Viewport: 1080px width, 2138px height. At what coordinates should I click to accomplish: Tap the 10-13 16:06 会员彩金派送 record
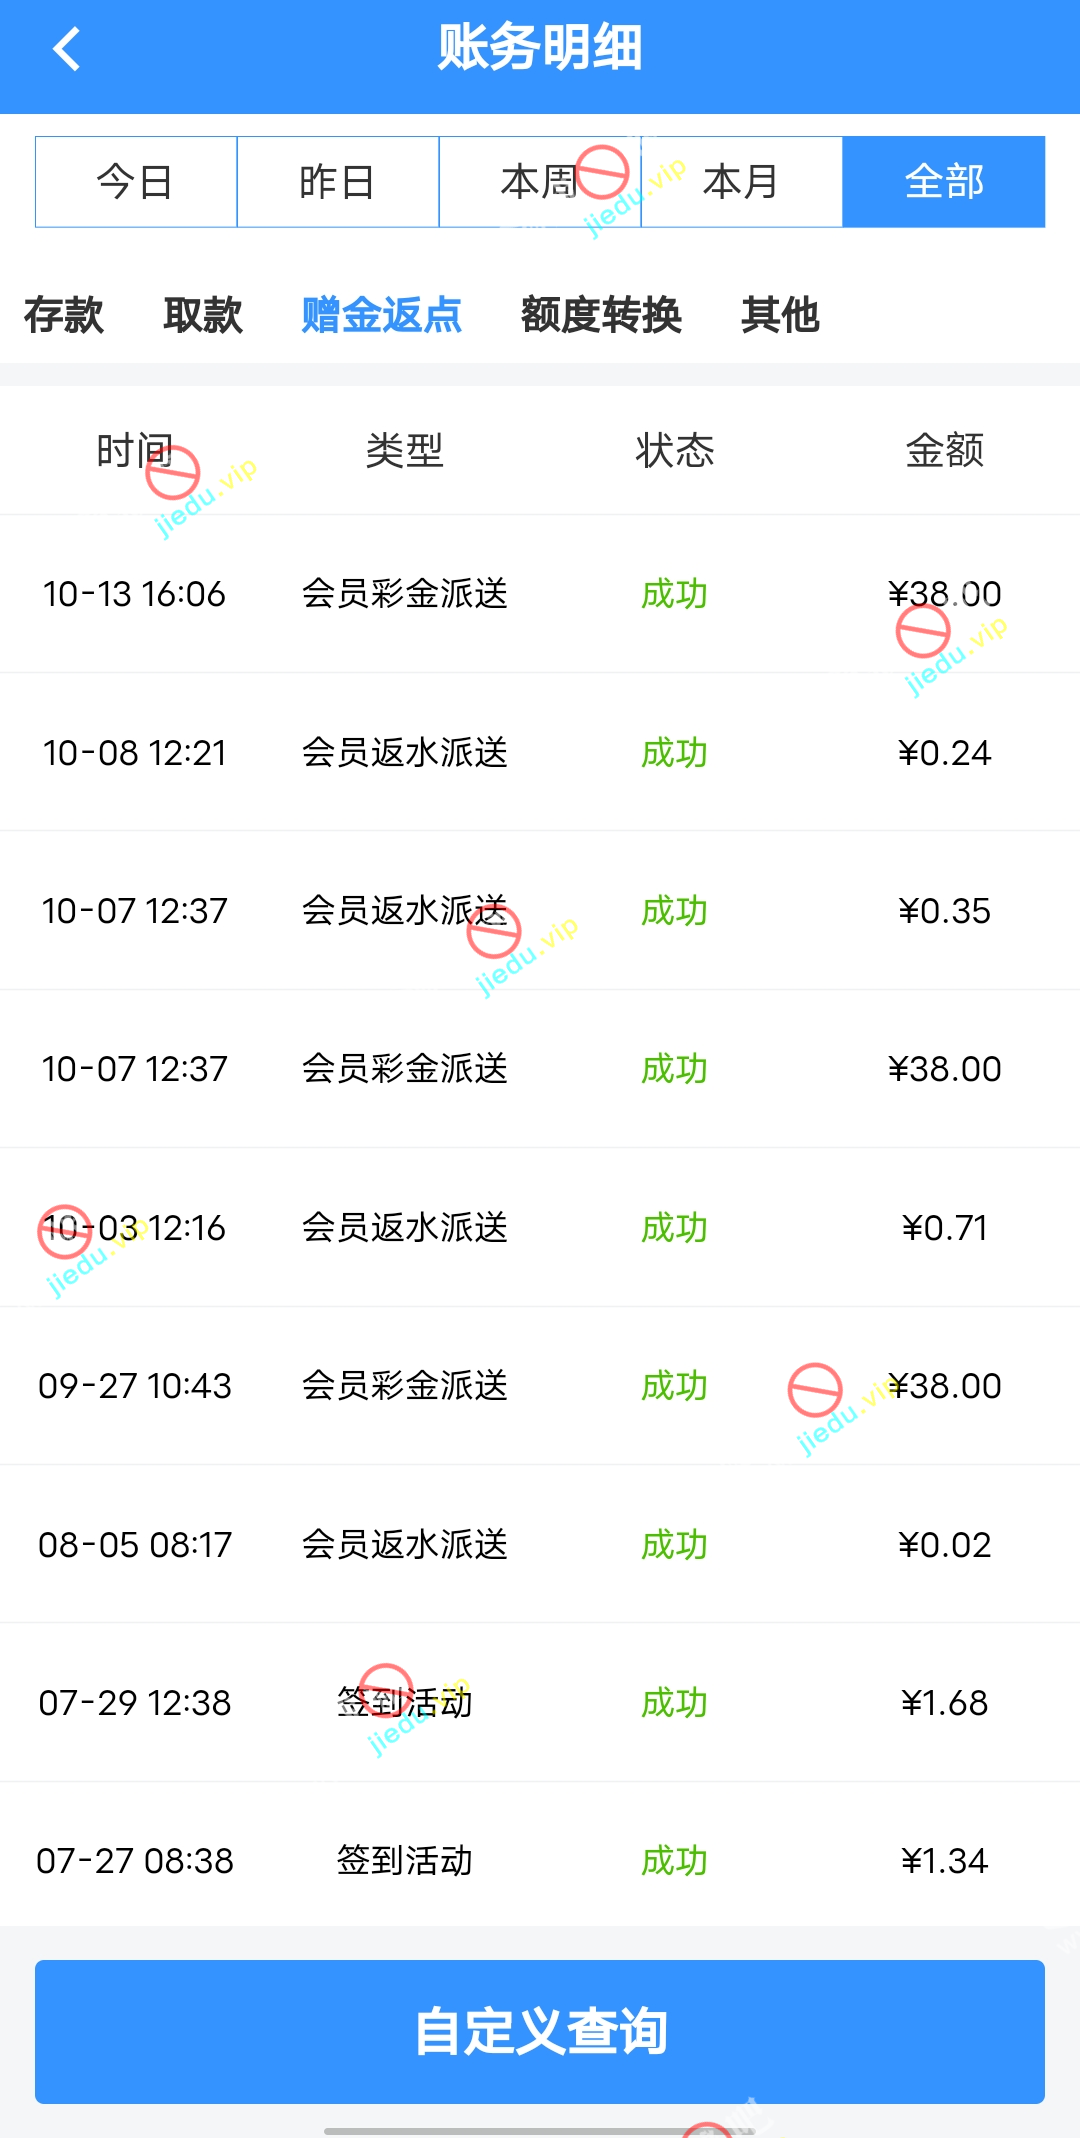click(x=540, y=594)
